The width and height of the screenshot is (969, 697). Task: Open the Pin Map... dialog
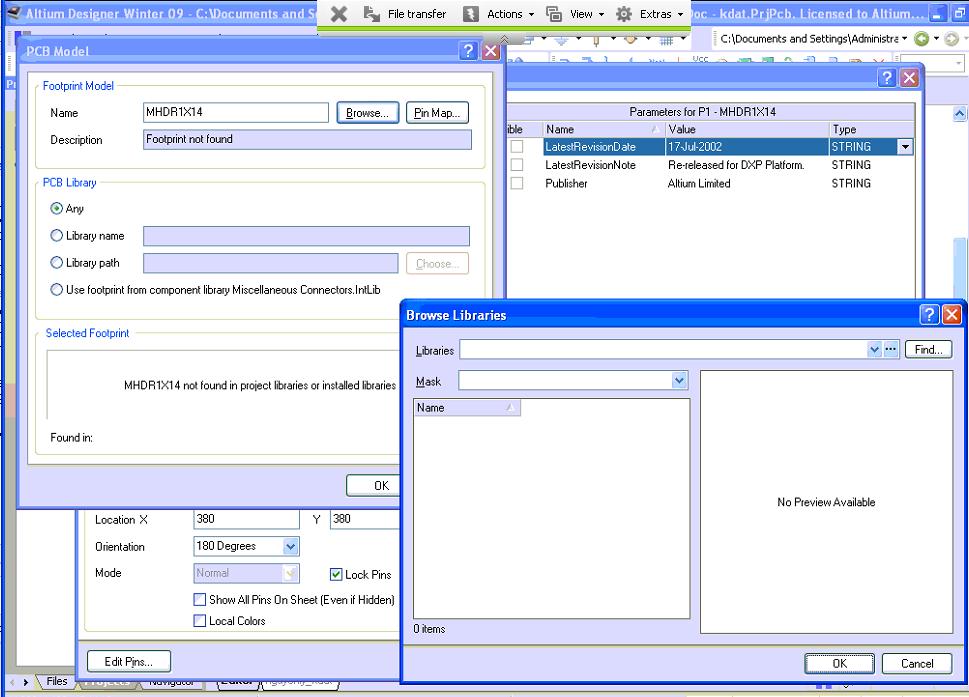click(437, 112)
